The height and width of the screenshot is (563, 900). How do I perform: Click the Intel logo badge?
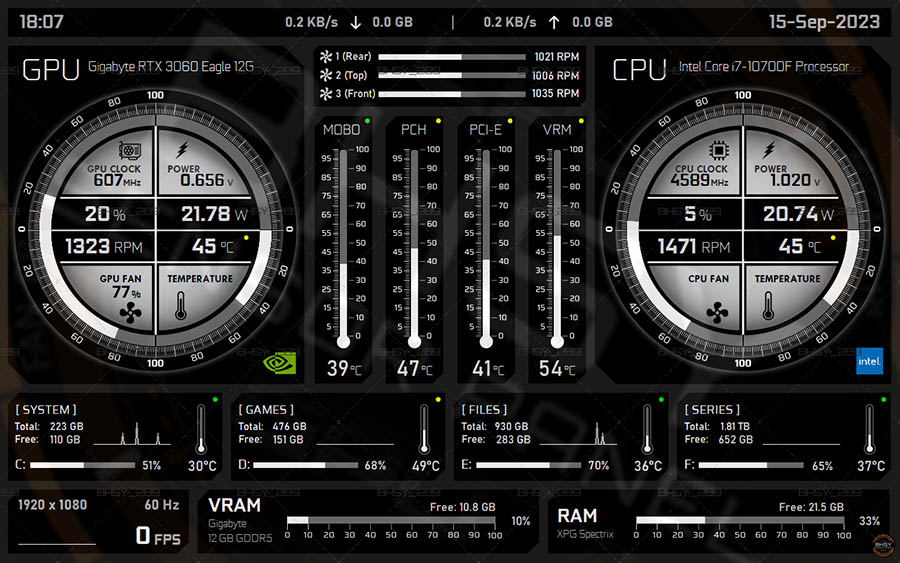tap(869, 361)
